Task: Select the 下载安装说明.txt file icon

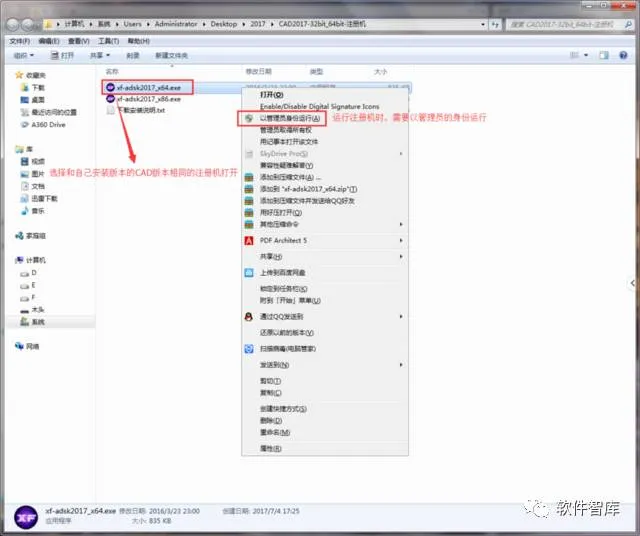Action: tap(110, 110)
